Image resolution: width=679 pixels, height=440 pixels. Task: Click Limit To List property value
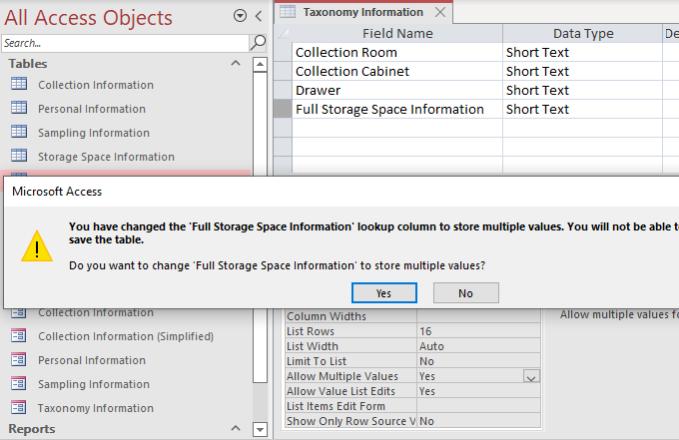(479, 361)
